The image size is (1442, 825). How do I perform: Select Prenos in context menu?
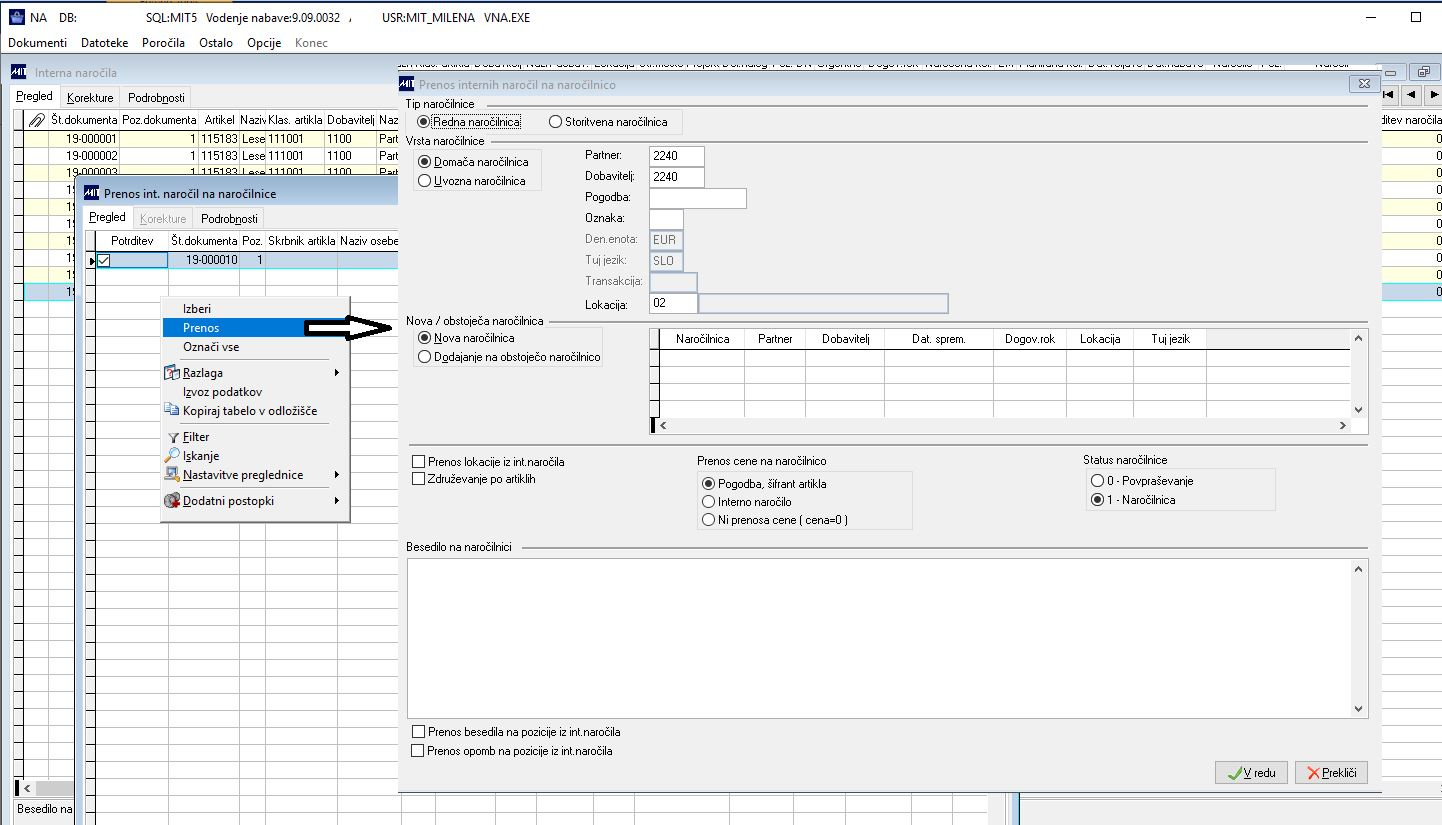click(x=201, y=328)
